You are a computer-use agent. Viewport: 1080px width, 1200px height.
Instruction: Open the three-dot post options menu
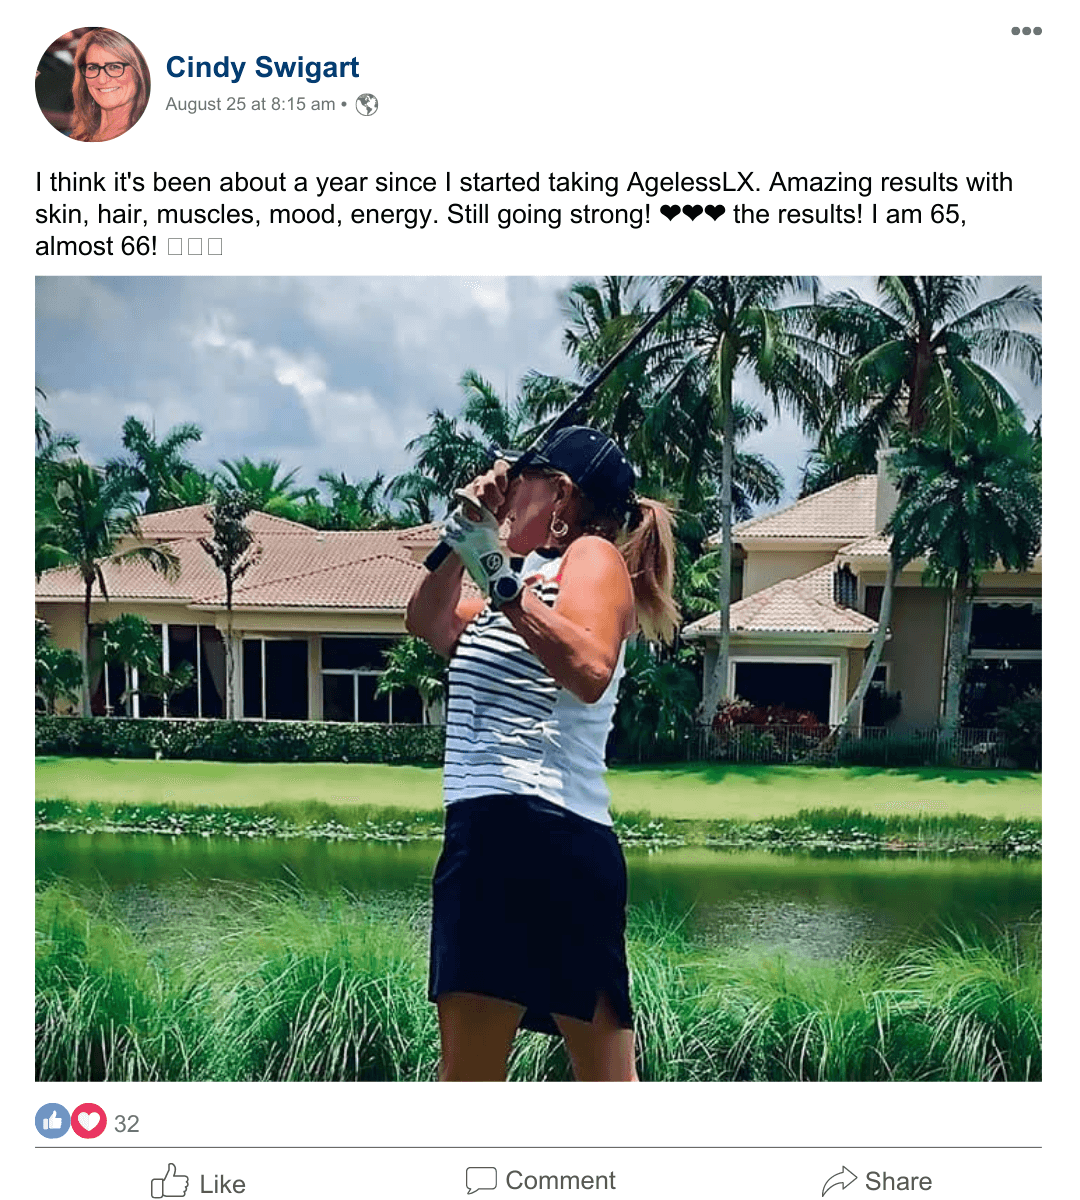point(1026,31)
